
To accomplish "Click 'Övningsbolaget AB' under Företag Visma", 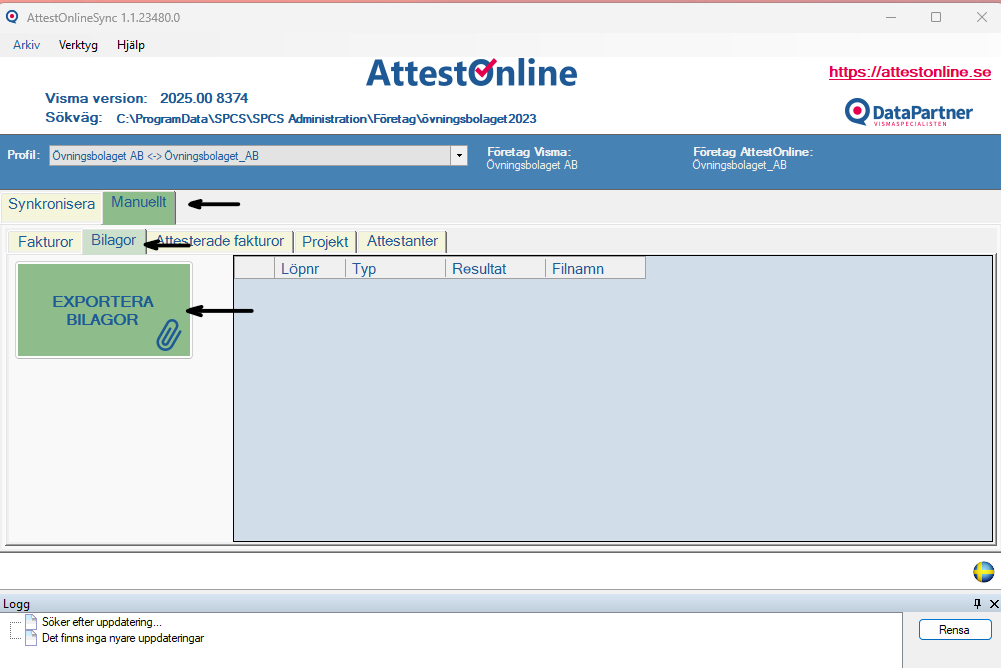I will (532, 165).
